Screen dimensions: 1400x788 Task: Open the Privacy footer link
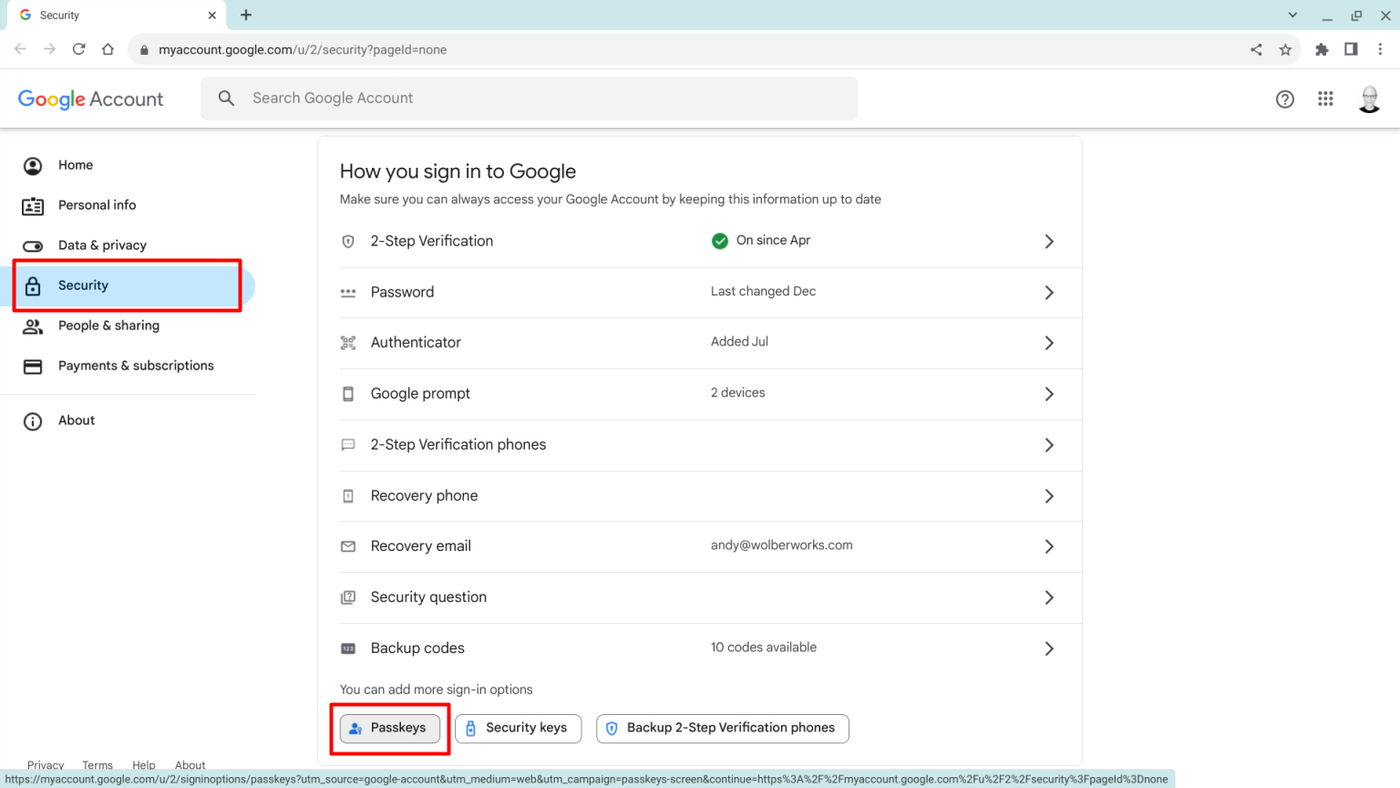pos(45,765)
